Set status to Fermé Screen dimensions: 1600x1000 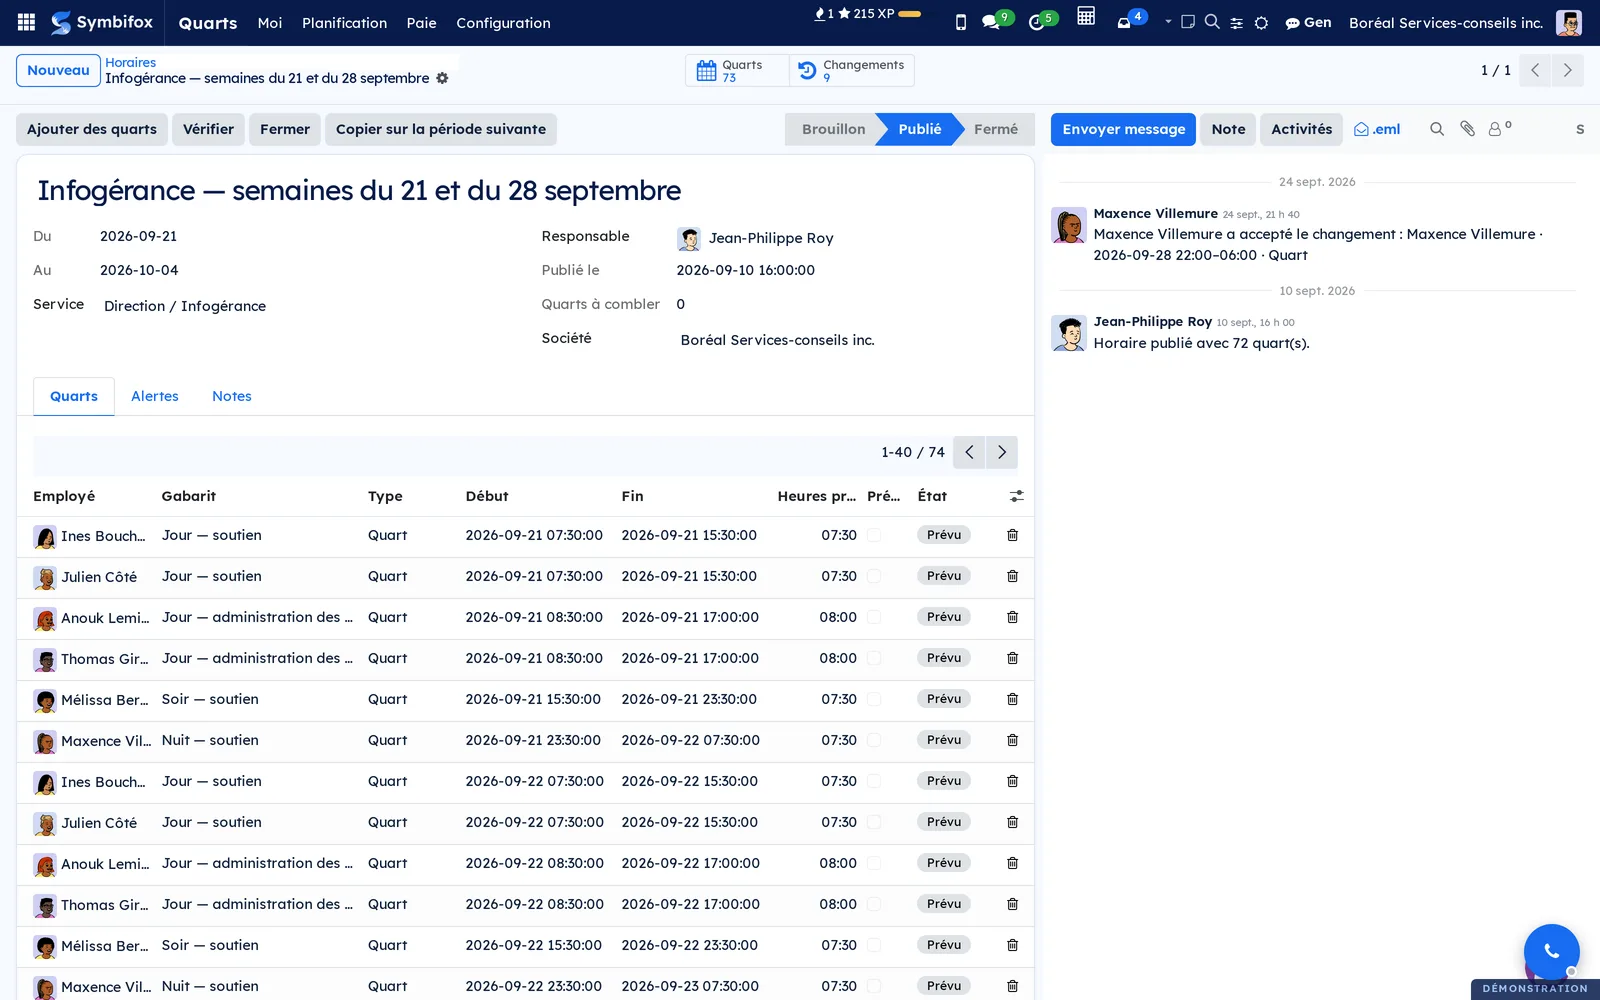tap(996, 129)
